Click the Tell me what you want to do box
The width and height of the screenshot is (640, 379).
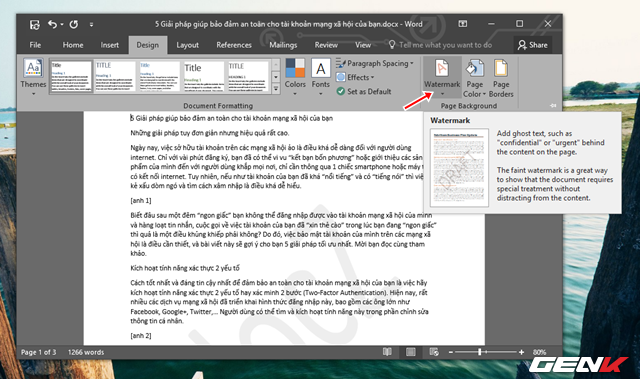[440, 45]
